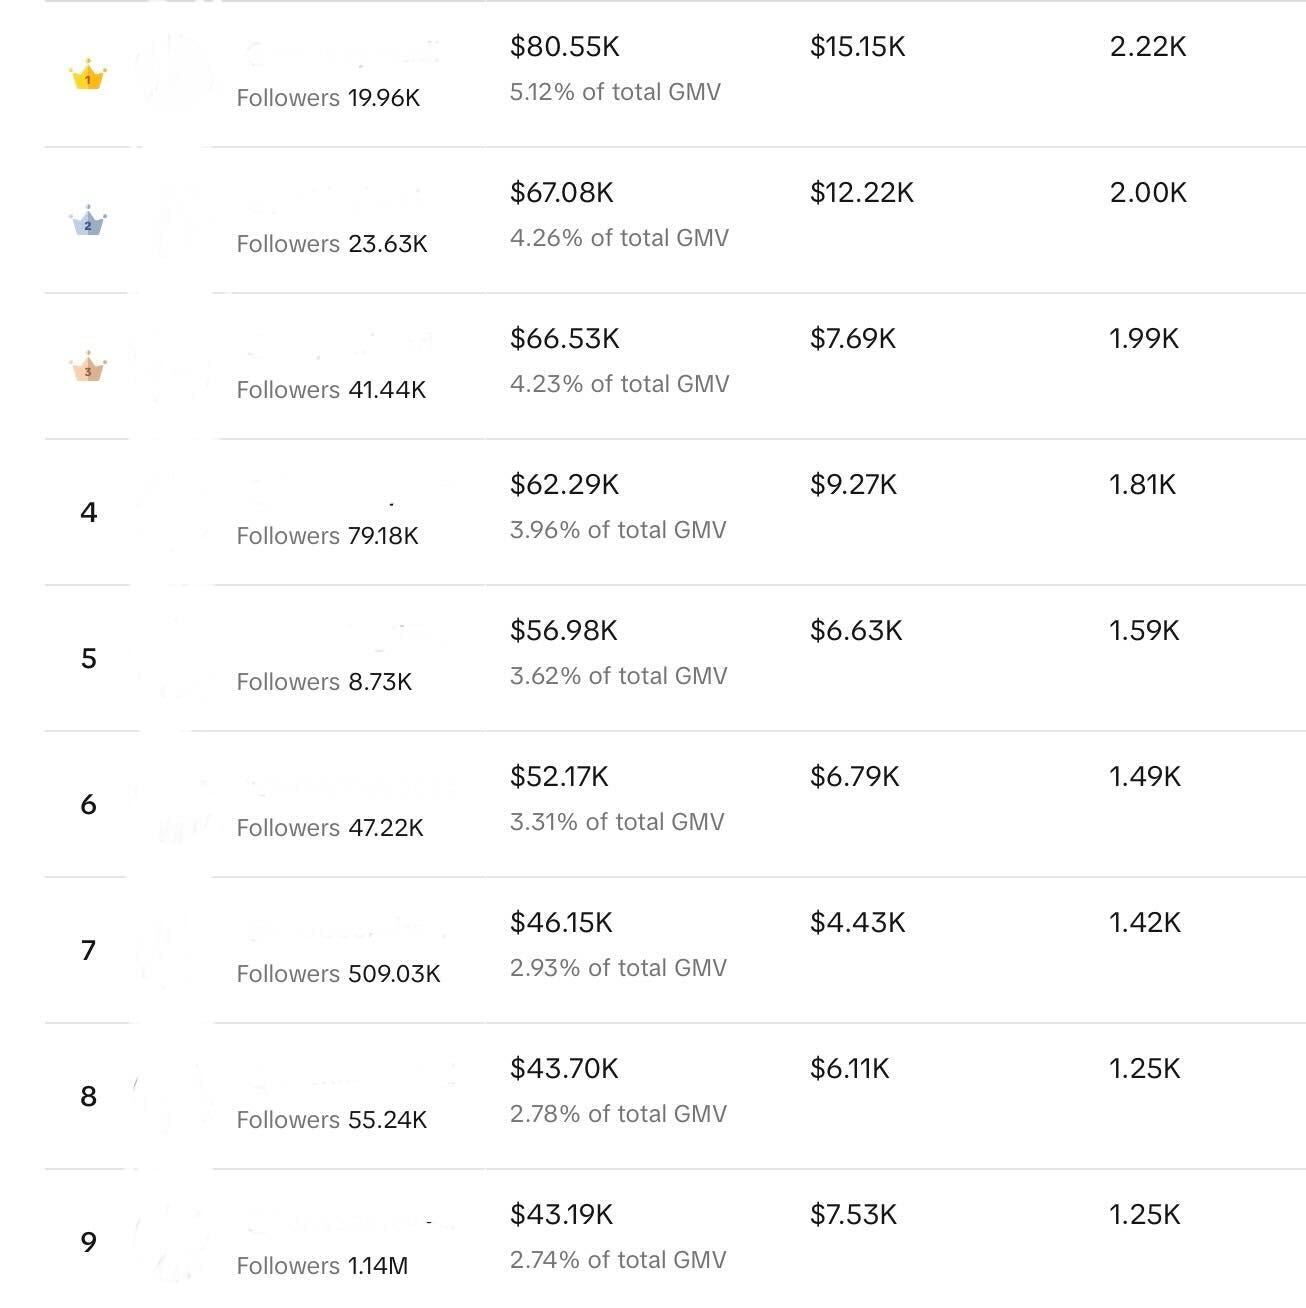Click the gold rank 1 crown icon
The width and height of the screenshot is (1306, 1308).
click(88, 76)
